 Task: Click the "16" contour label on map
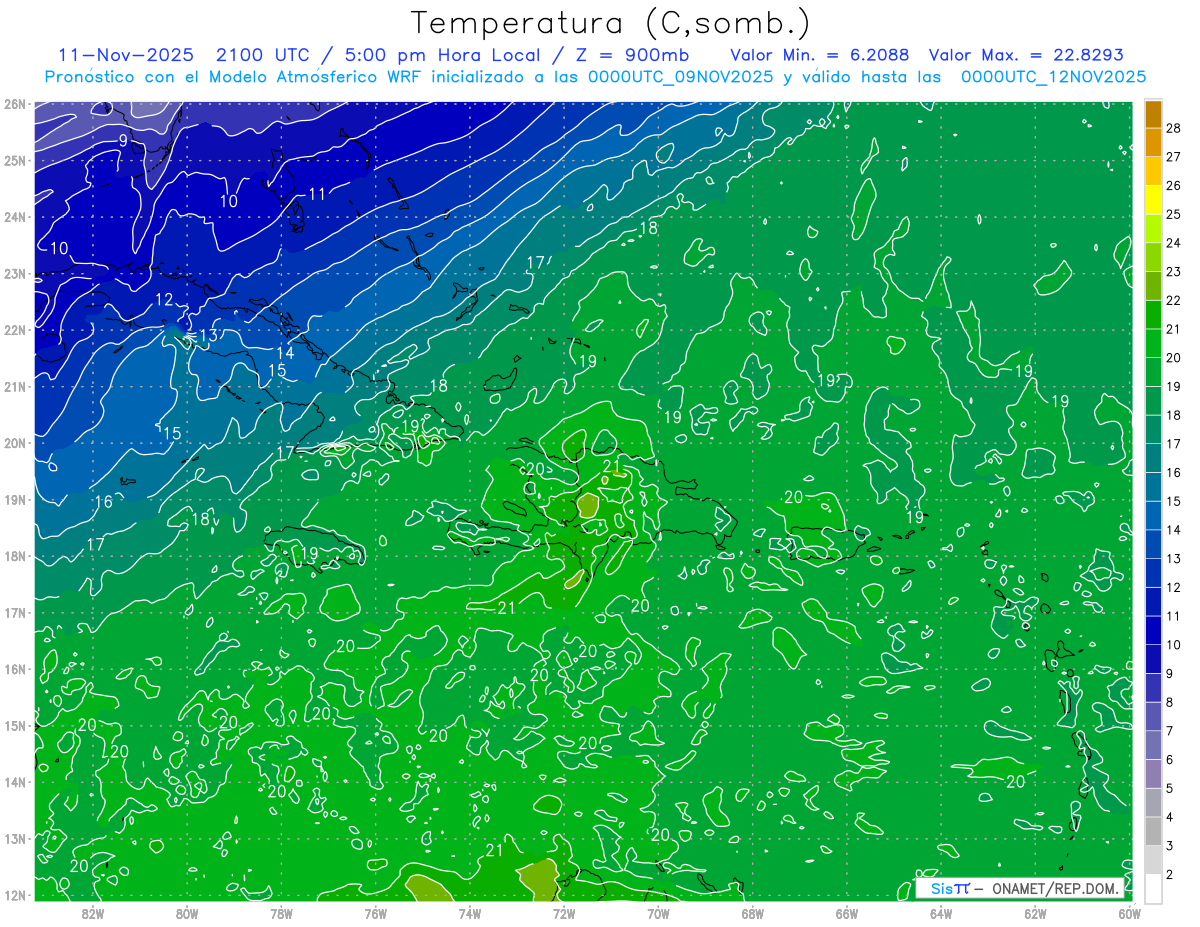click(x=103, y=502)
